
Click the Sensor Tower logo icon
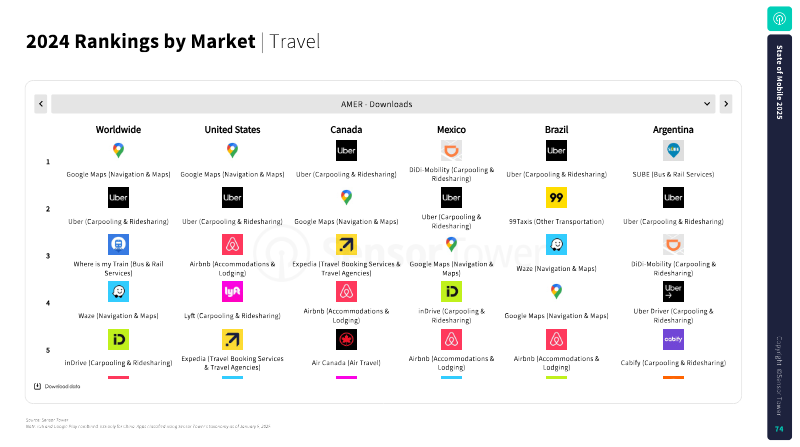tap(779, 19)
